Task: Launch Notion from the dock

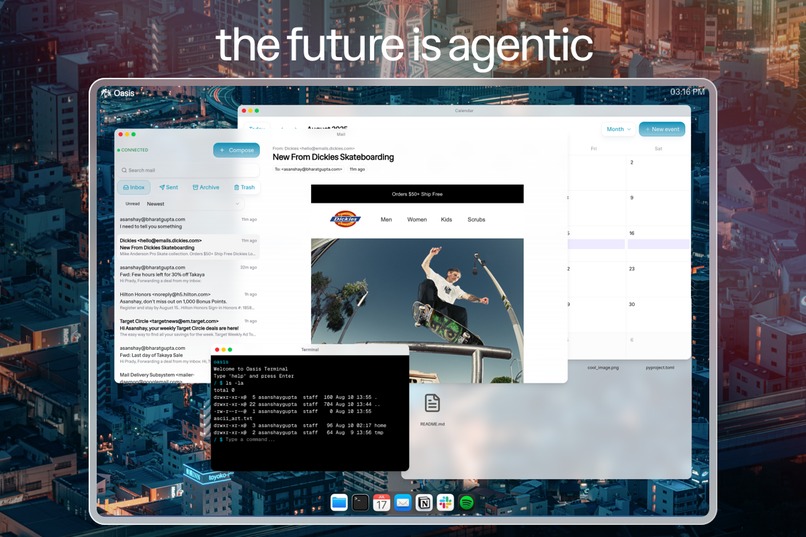Action: click(x=424, y=502)
